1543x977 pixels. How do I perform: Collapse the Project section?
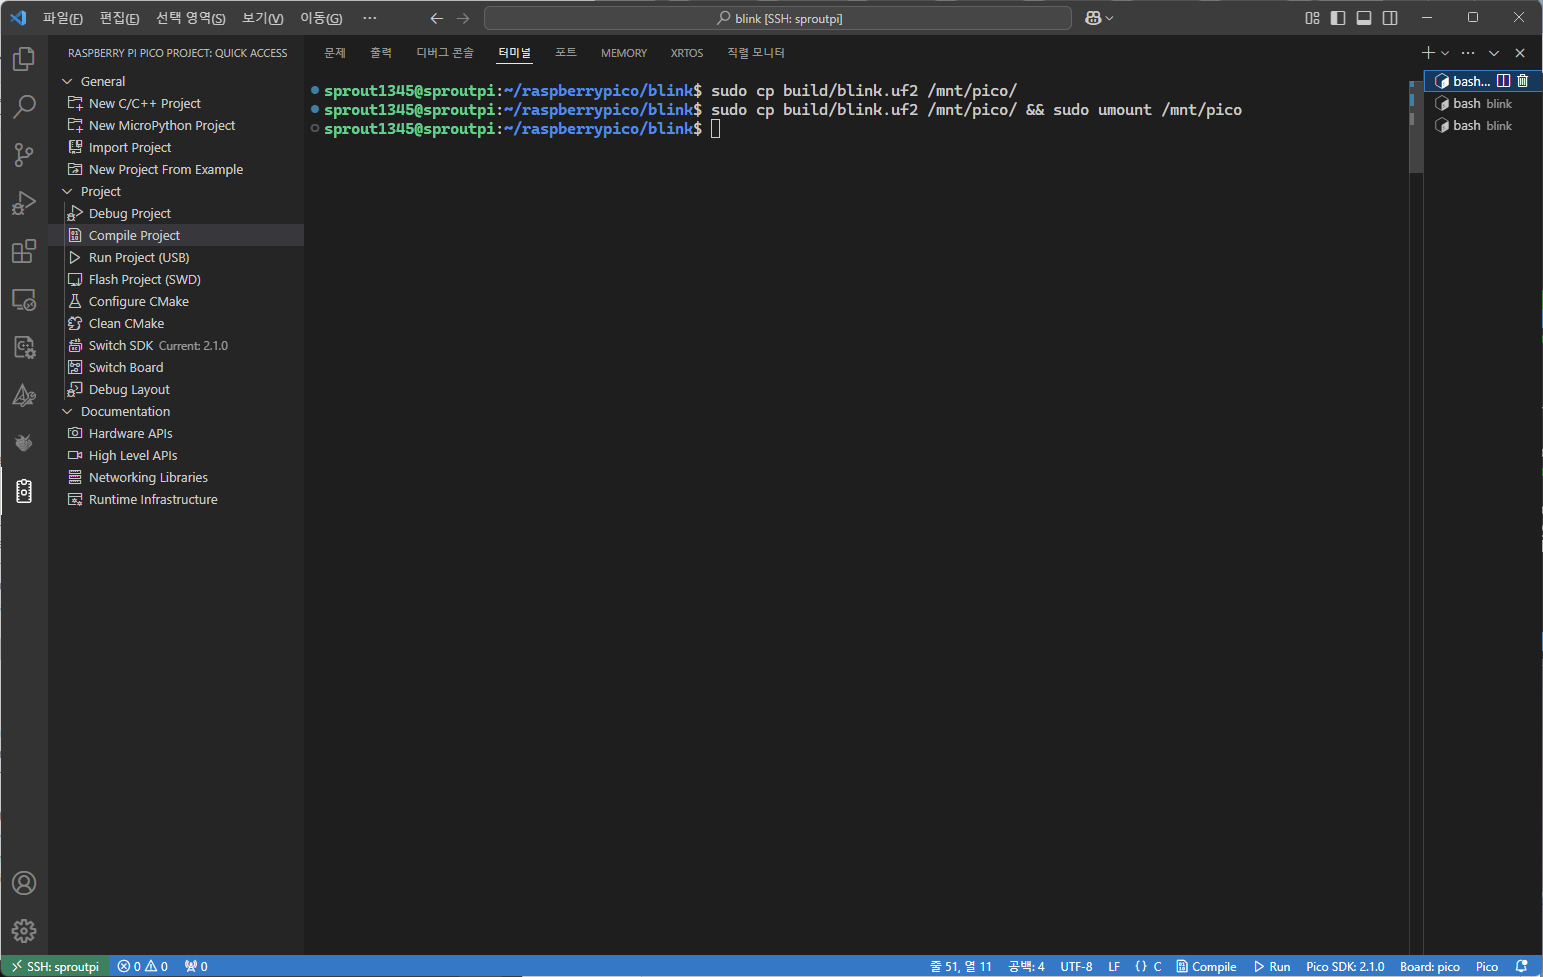point(67,191)
